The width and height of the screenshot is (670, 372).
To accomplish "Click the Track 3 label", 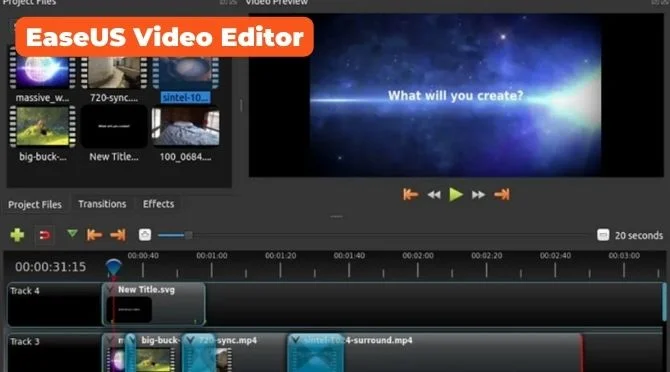I will pyautogui.click(x=25, y=342).
